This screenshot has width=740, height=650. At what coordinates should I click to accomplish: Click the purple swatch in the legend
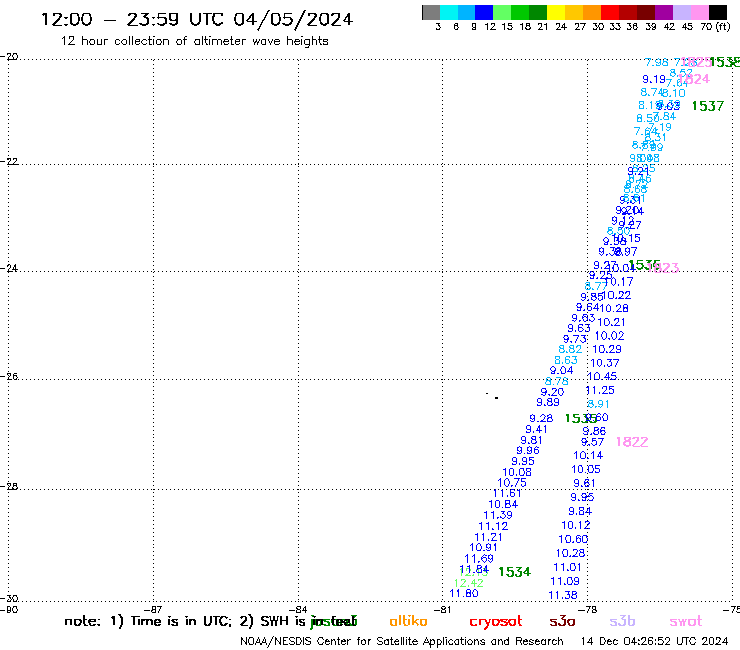[664, 12]
